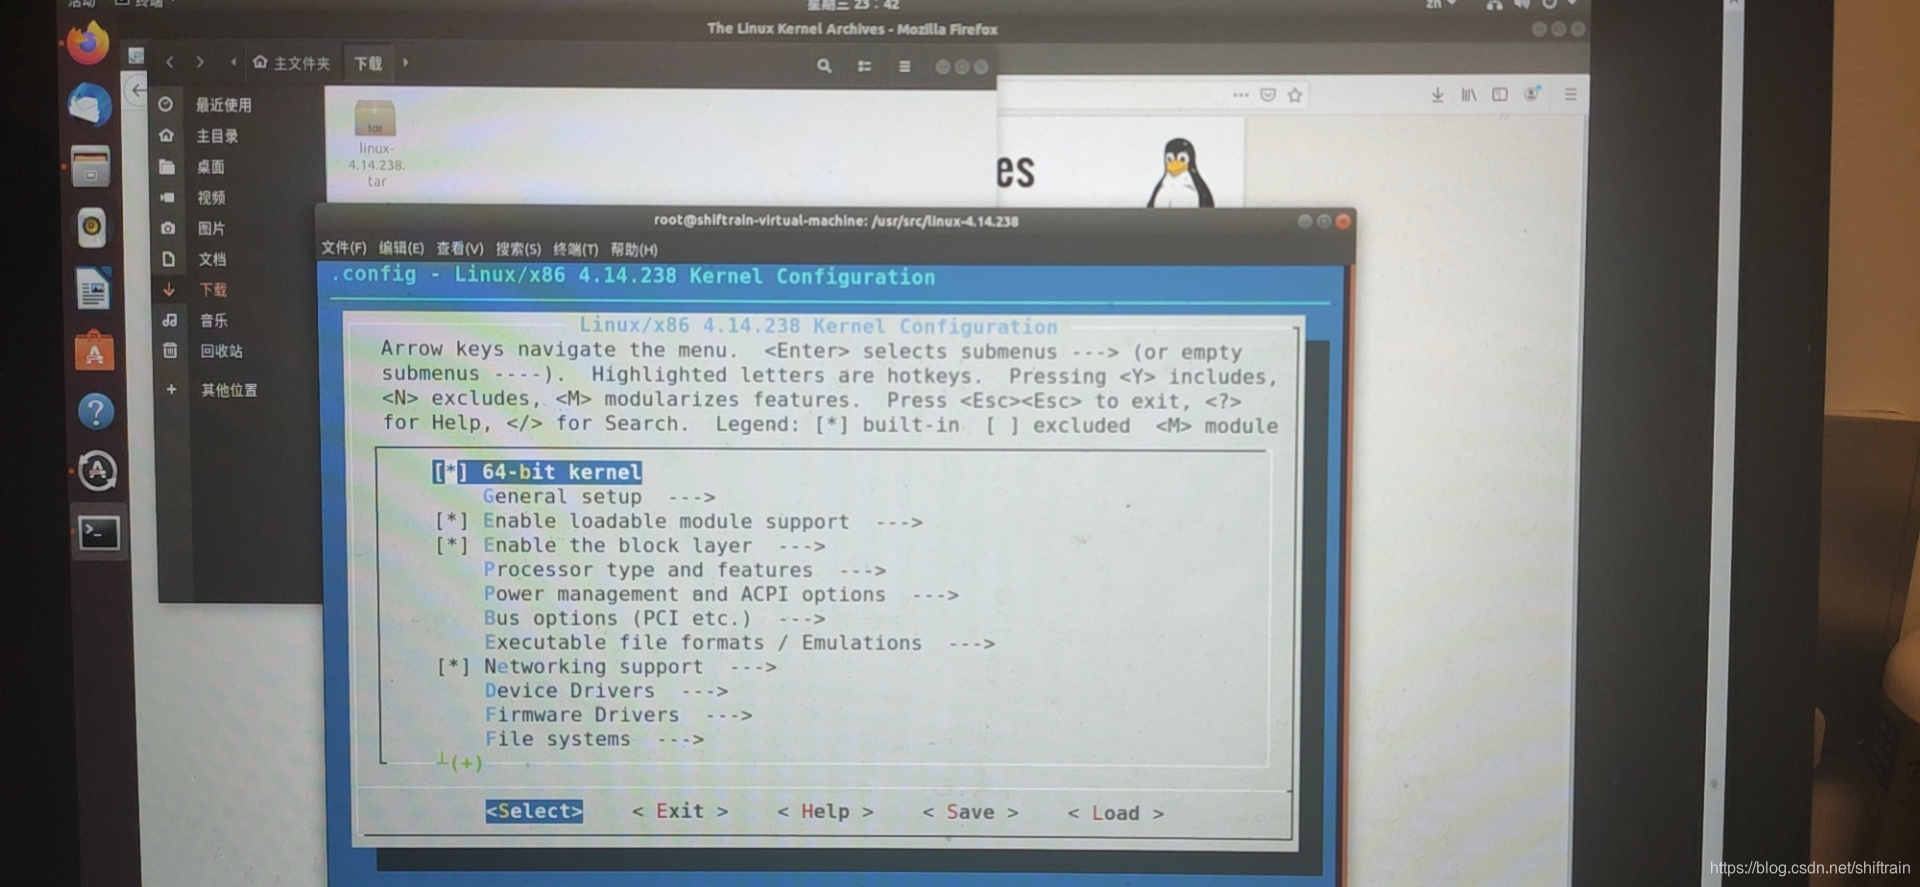Viewport: 1920px width, 887px height.
Task: Open 其他位置 in Files sidebar
Action: pyautogui.click(x=229, y=390)
